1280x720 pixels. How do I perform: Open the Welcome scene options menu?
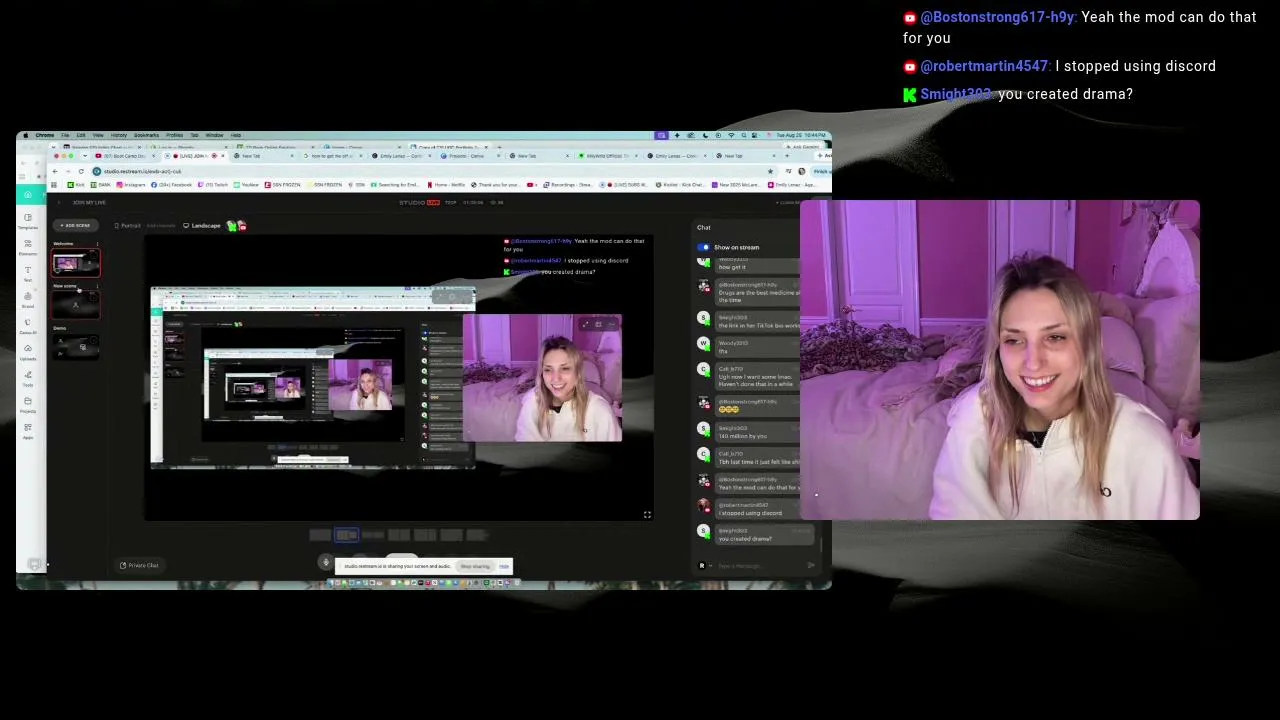coord(97,243)
